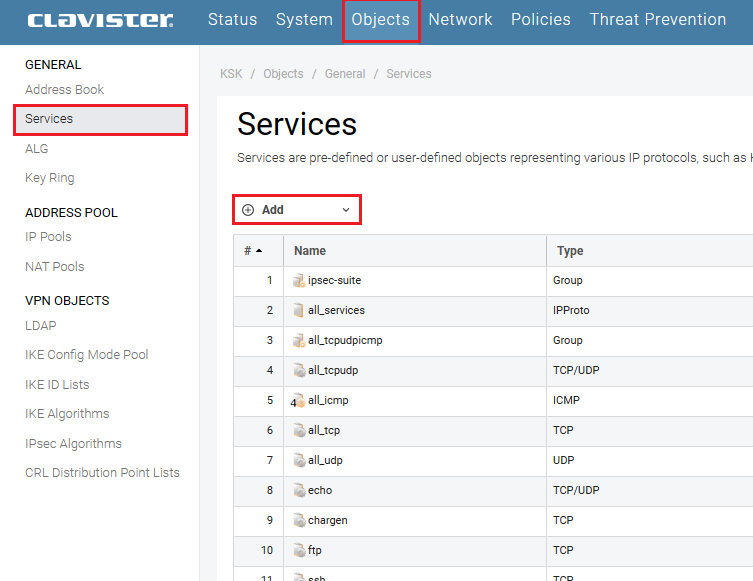Sort by the # column header
753x581 pixels.
[x=253, y=251]
